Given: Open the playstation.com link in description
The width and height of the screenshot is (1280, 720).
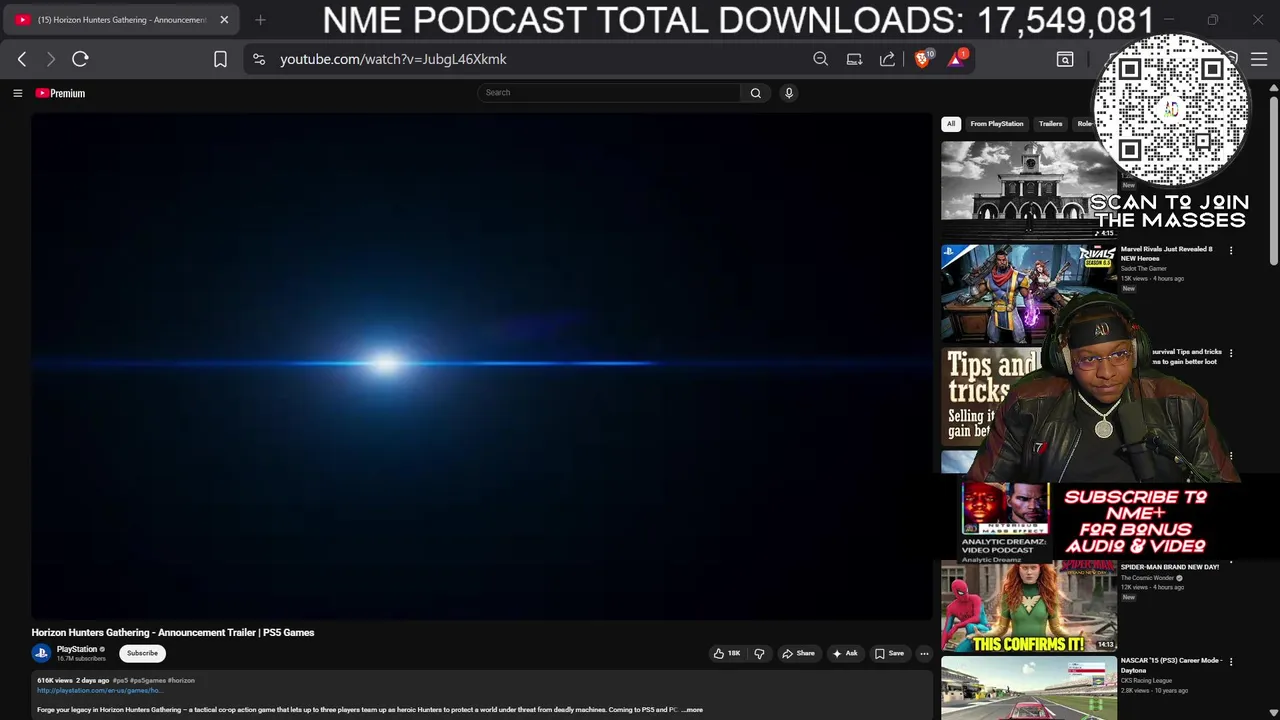Looking at the screenshot, I should 99,690.
